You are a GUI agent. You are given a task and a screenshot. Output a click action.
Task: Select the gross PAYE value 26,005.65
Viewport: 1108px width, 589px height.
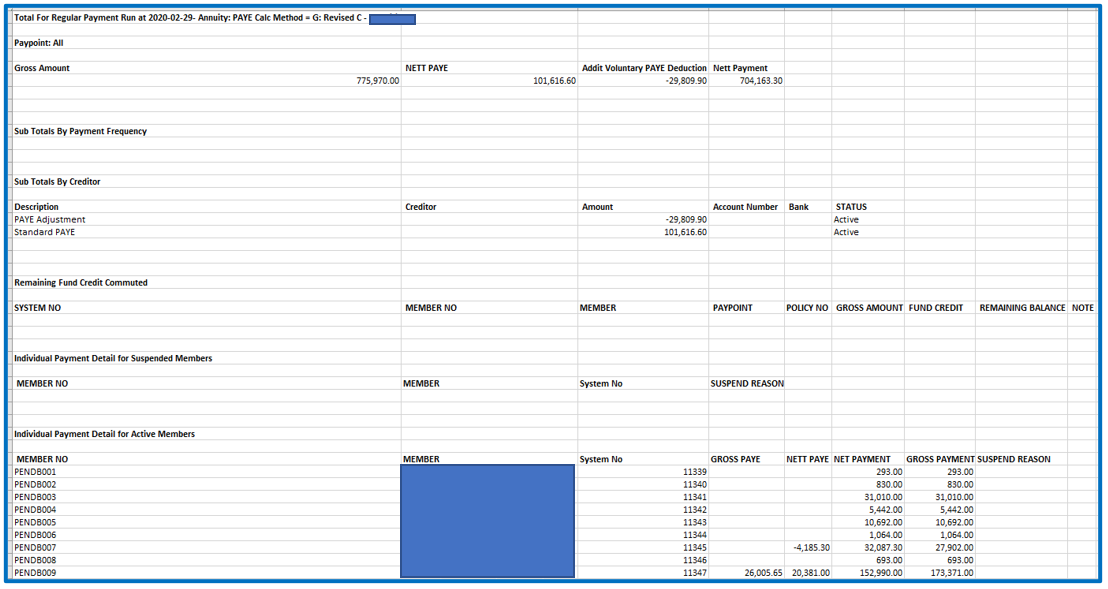coord(763,573)
